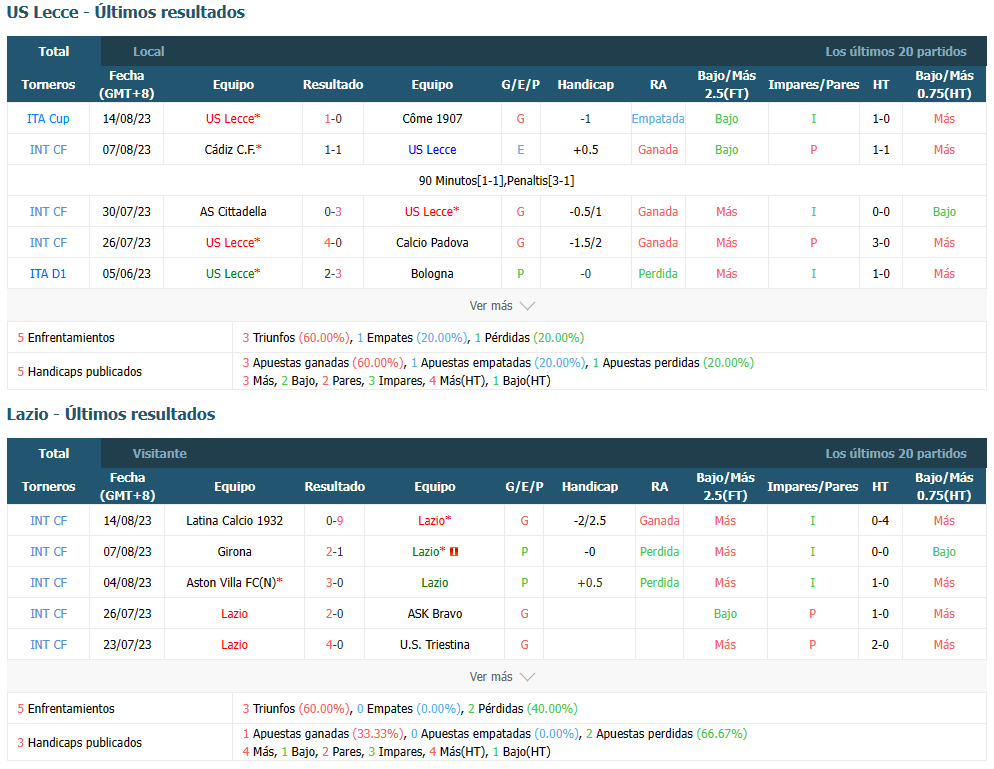994x769 pixels.
Task: Click the Resultado header in US Lecce table
Action: point(333,84)
